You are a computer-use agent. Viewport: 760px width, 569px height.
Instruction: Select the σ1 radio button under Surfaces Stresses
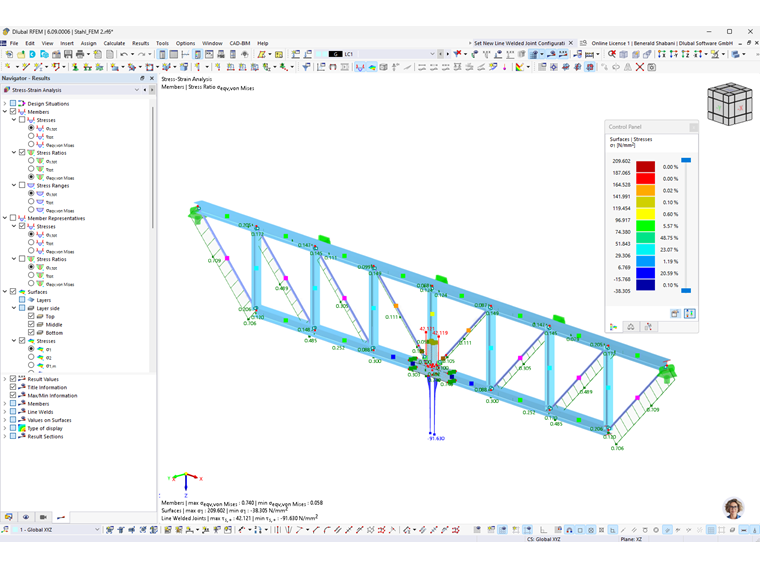click(x=31, y=349)
